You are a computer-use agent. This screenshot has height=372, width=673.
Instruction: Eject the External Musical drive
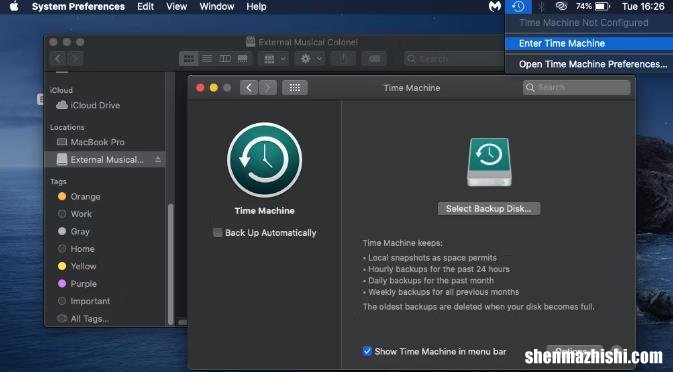158,160
